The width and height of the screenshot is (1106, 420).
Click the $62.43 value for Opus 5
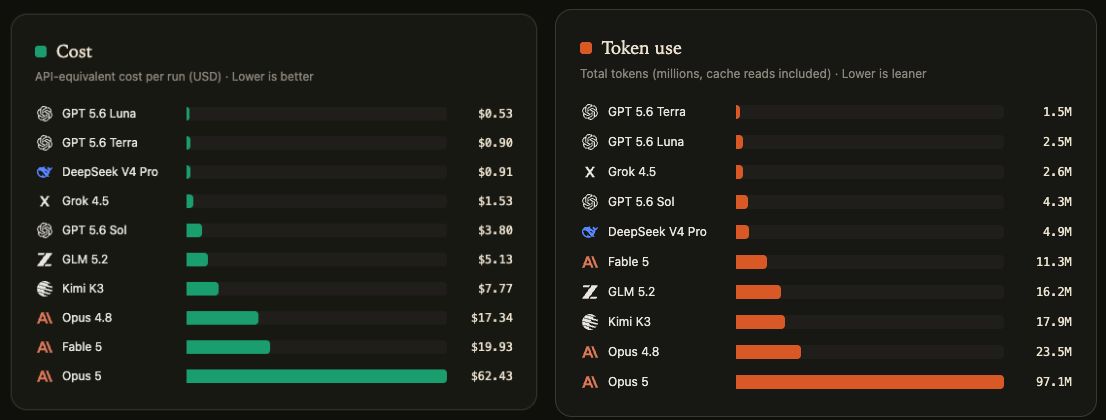point(492,376)
